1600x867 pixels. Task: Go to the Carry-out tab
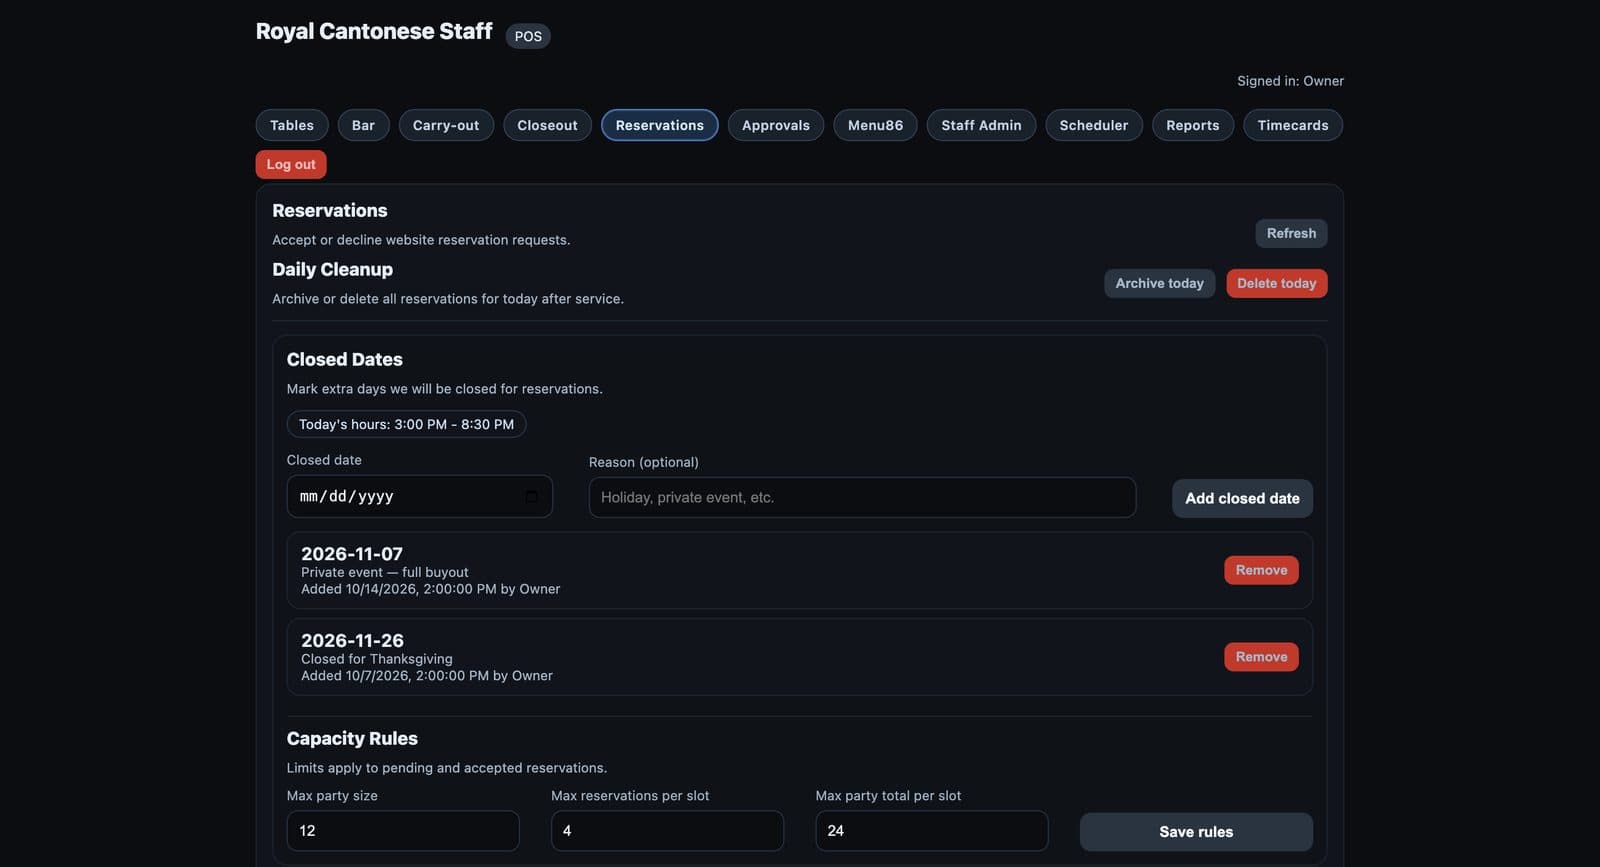(x=446, y=125)
